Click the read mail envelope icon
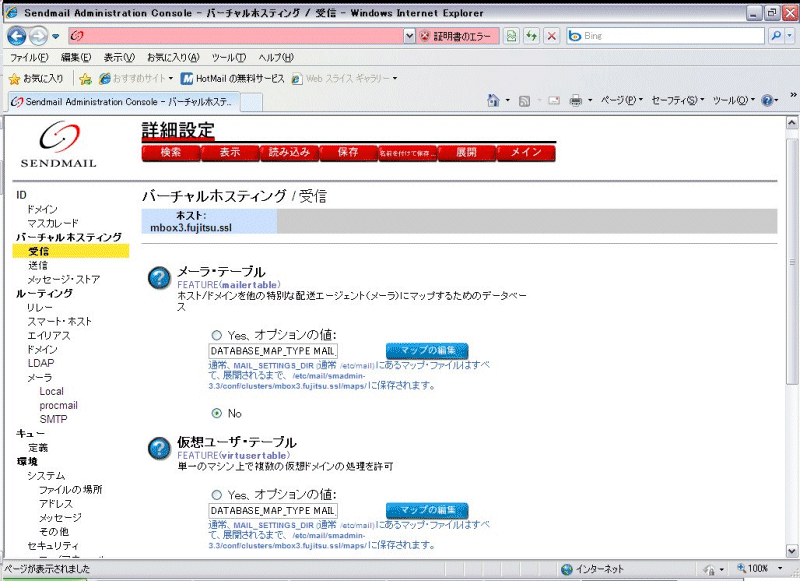The height and width of the screenshot is (581, 800). coord(554,101)
